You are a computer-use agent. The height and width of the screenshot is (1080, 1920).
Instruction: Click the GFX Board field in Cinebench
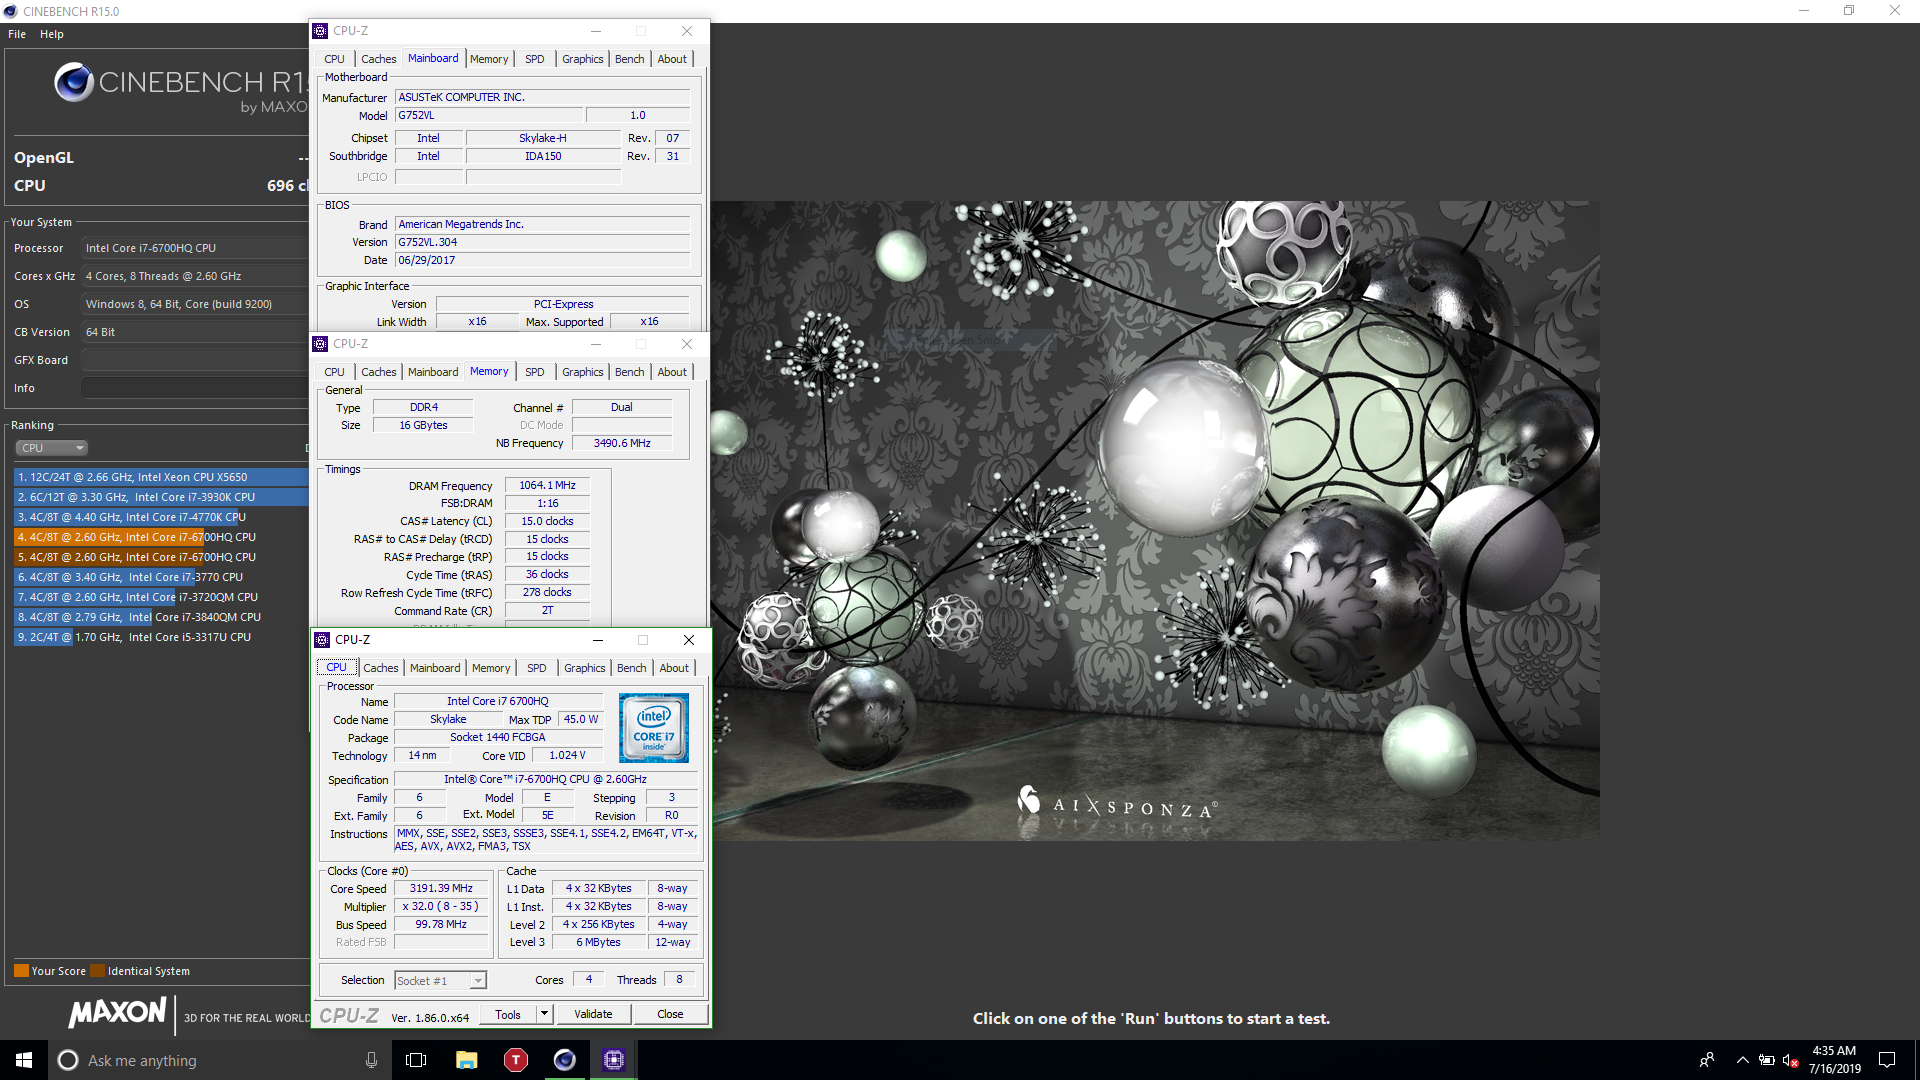195,360
